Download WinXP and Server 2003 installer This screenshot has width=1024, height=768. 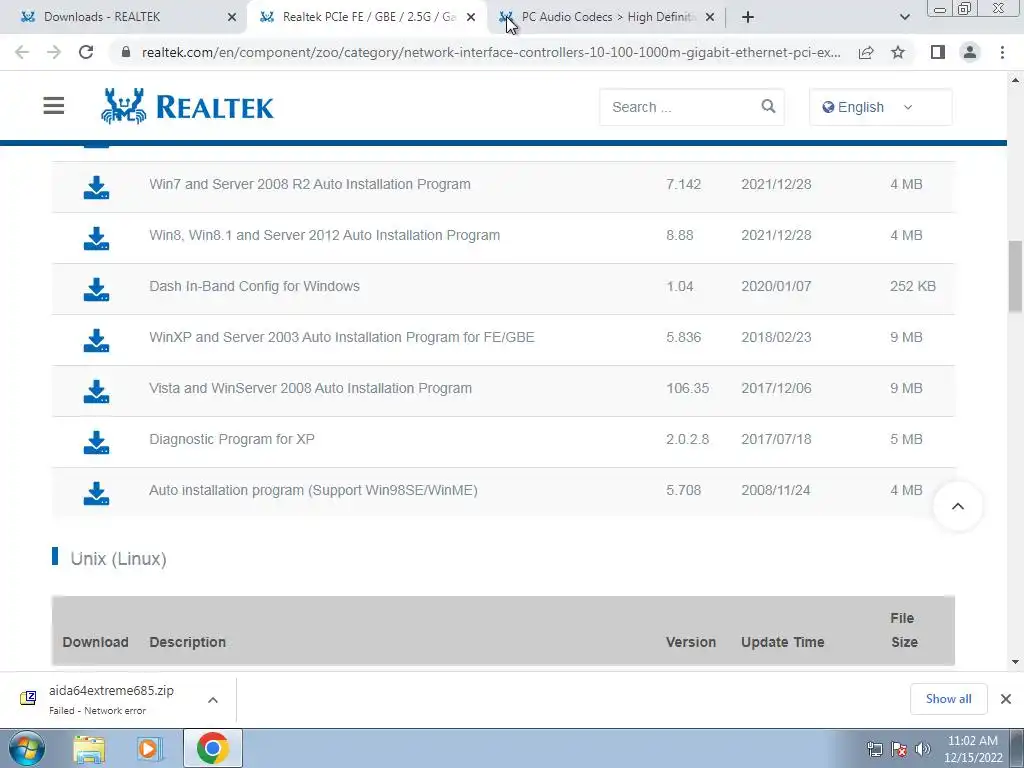pos(97,340)
